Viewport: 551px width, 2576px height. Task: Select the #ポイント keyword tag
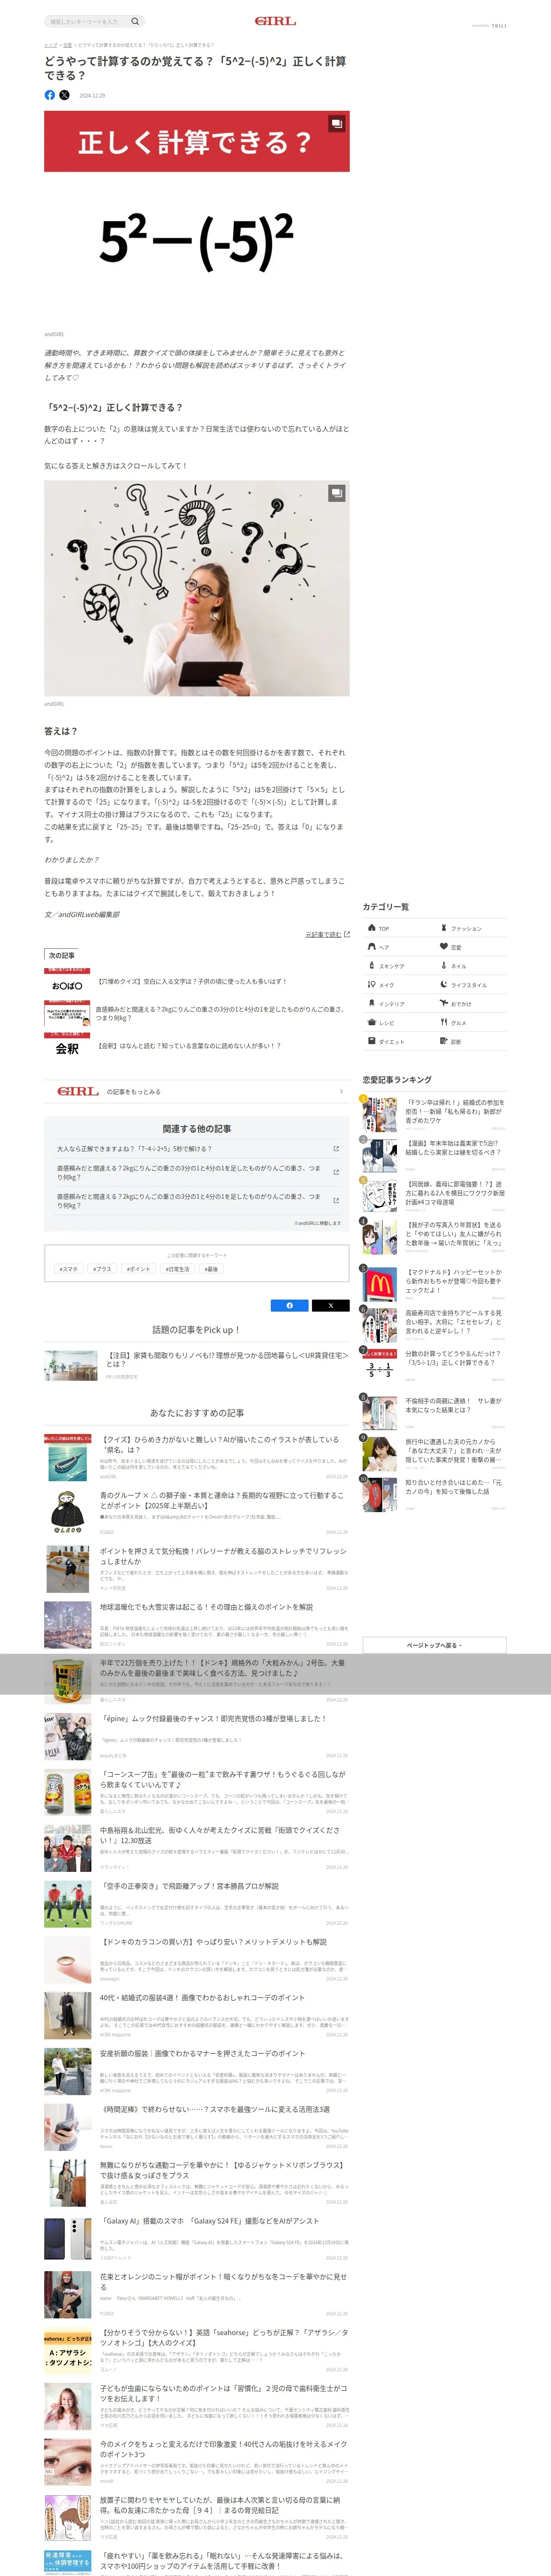(x=138, y=1269)
